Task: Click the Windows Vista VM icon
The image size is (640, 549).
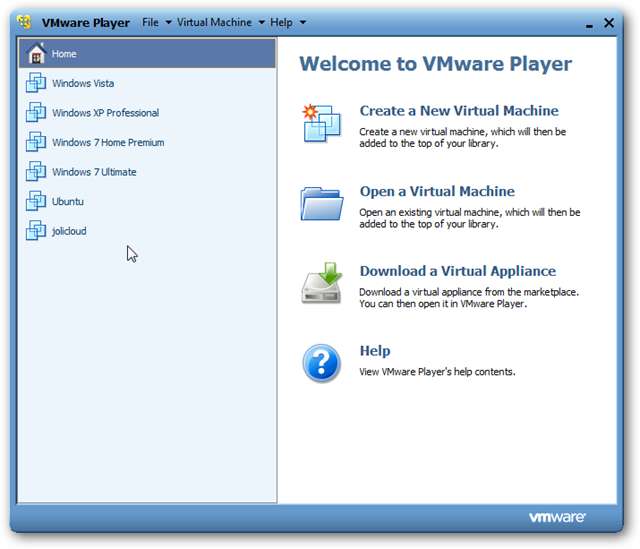Action: 36,83
